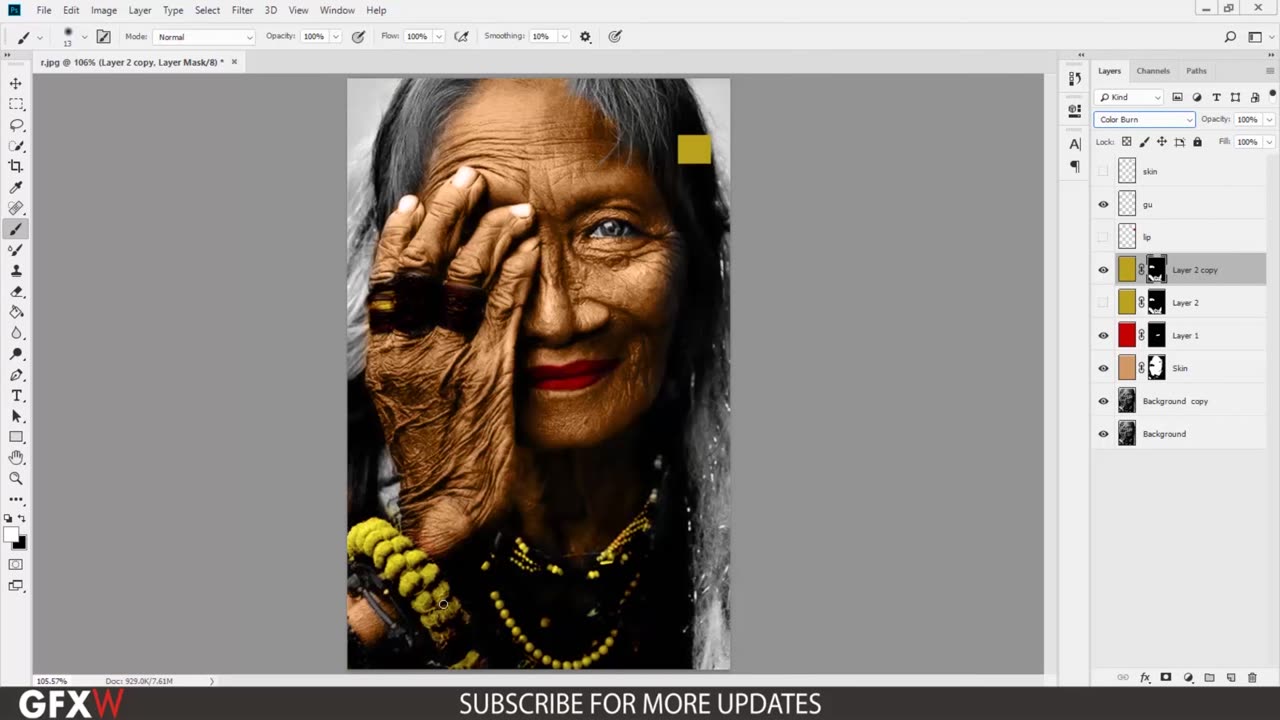Hide the Layer 2 copy layer
1280x720 pixels.
(1103, 270)
